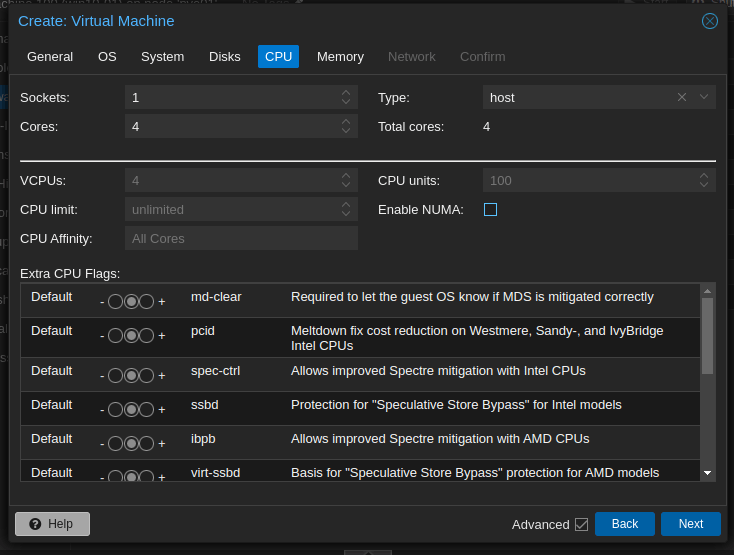The width and height of the screenshot is (734, 555).
Task: Toggle the Advanced checkbox
Action: 581,524
